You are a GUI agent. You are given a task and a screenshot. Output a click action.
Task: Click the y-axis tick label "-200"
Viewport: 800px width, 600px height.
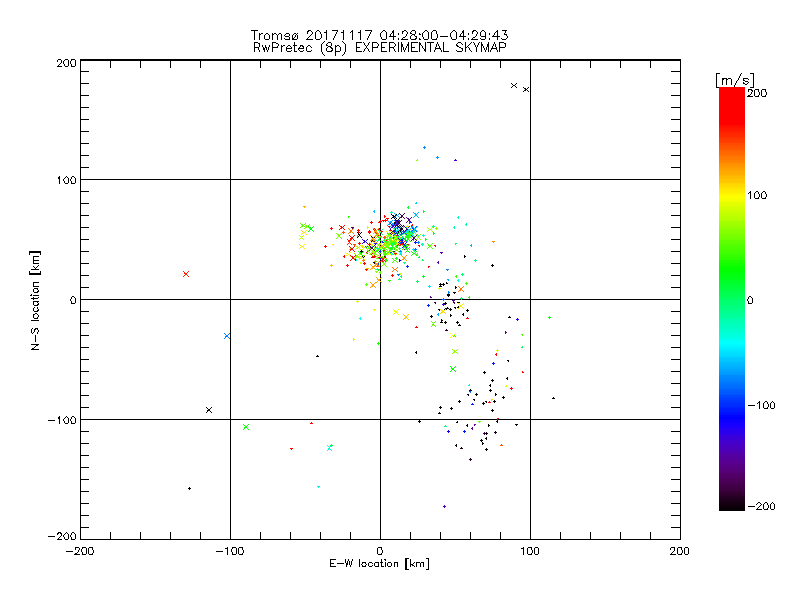[62, 536]
